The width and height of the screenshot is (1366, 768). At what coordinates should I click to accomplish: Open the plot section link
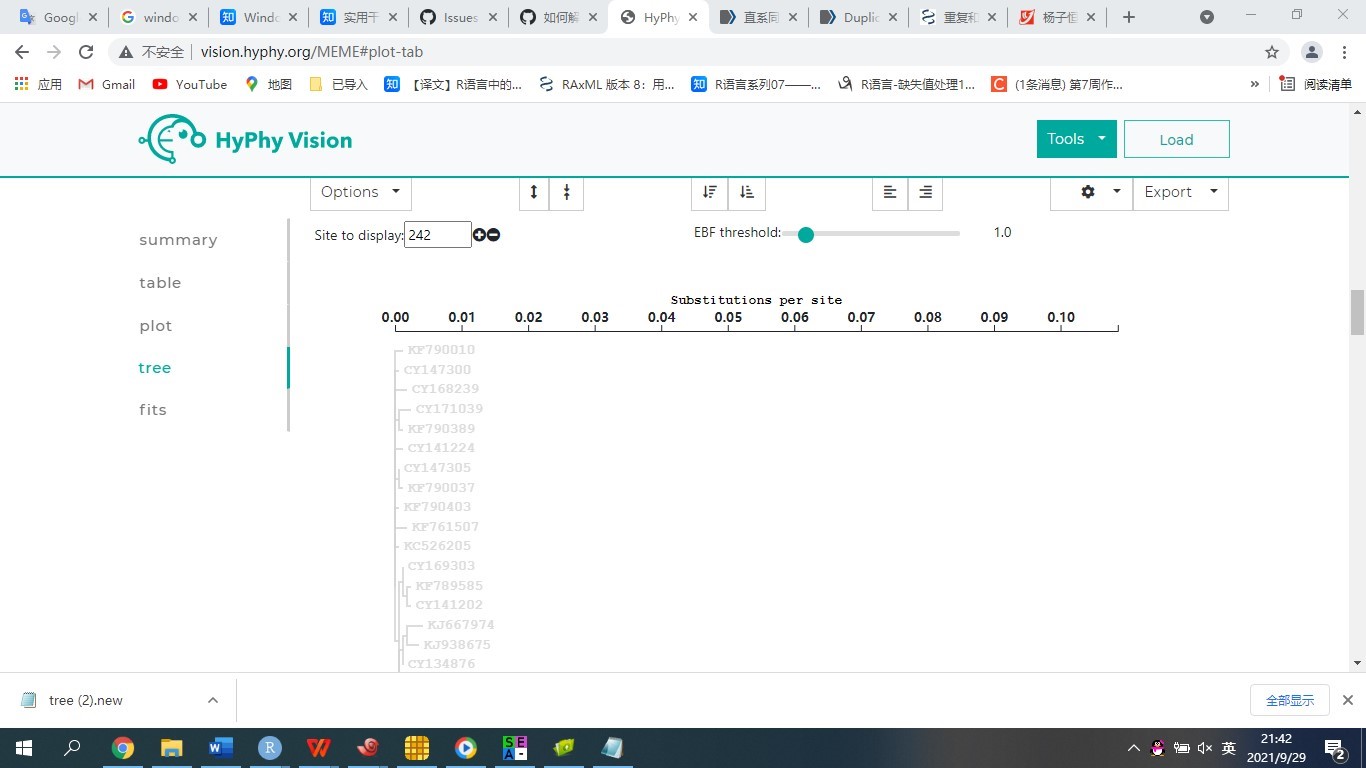[155, 325]
